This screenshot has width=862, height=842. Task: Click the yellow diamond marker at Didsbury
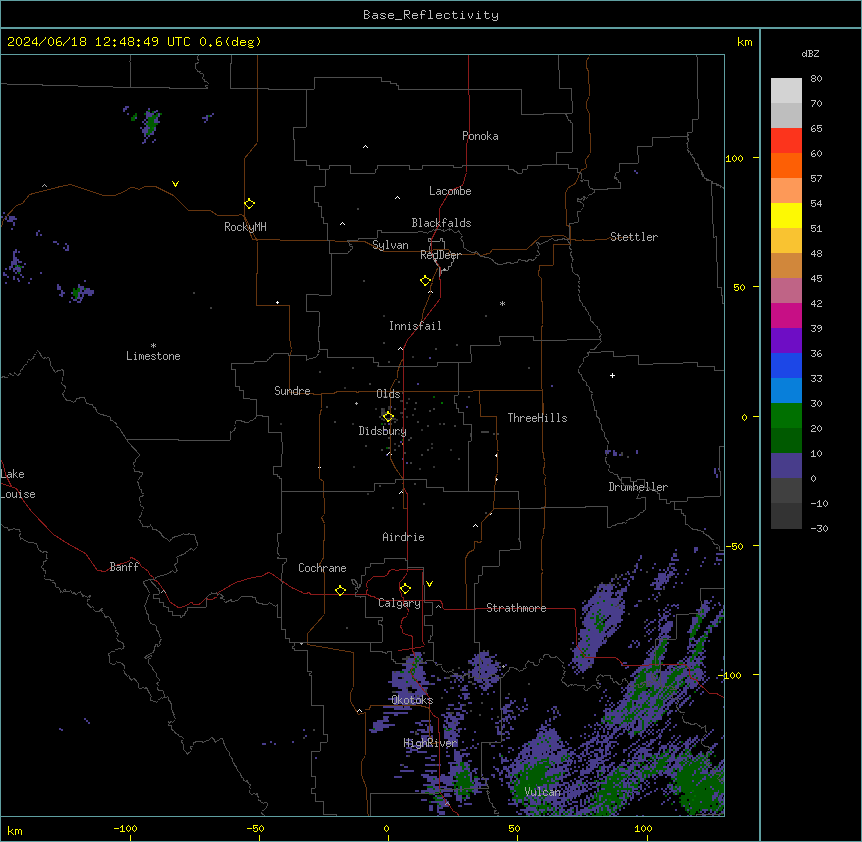tap(389, 417)
